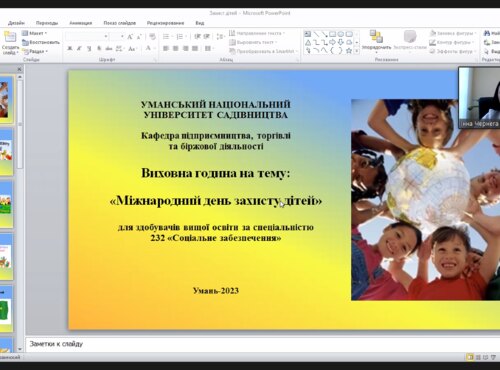The width and height of the screenshot is (500, 370).
Task: Toggle italic text formatting
Action: click(x=79, y=49)
